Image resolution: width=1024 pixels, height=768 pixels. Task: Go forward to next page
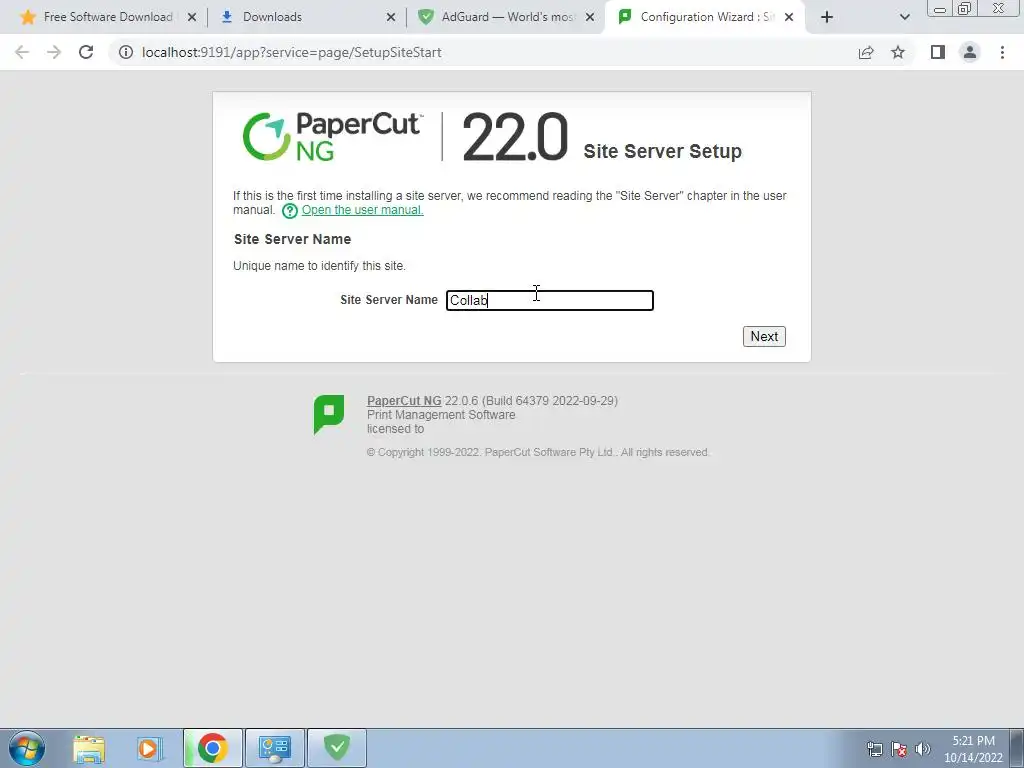(x=54, y=52)
